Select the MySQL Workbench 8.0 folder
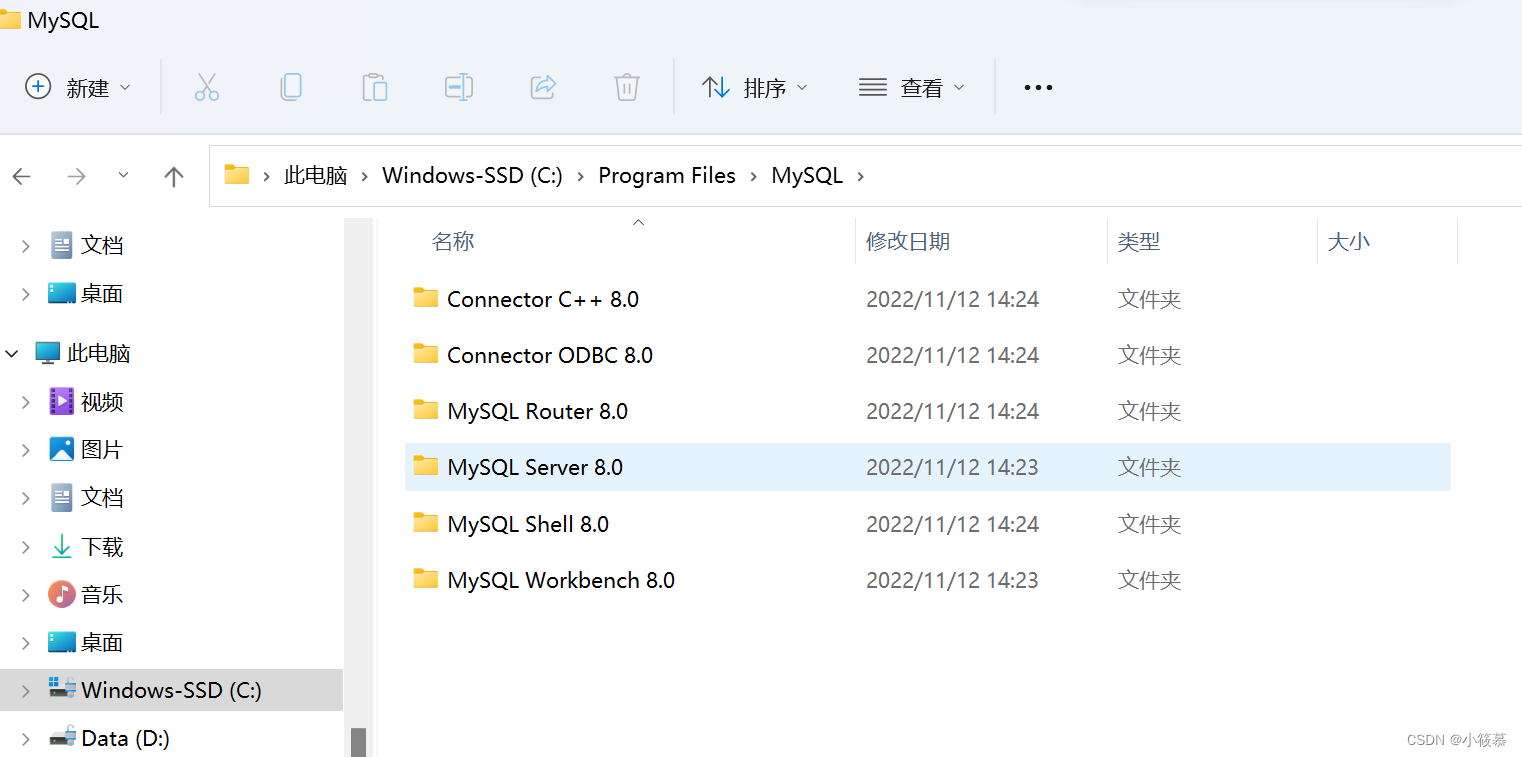This screenshot has height=757, width=1522. (x=928, y=580)
